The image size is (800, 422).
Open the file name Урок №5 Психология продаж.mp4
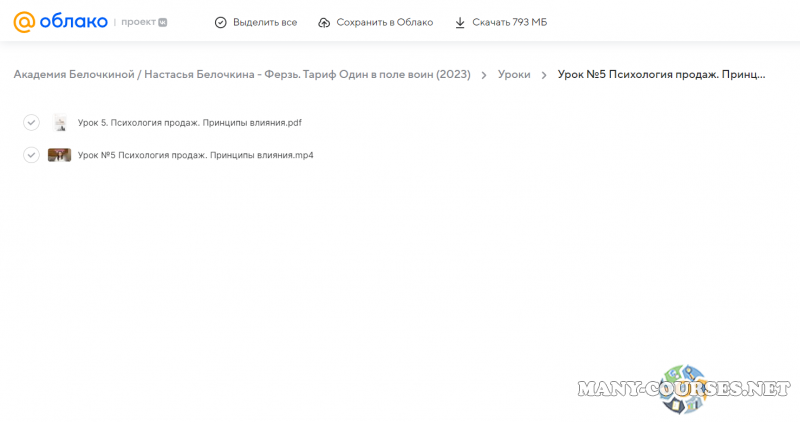click(195, 155)
